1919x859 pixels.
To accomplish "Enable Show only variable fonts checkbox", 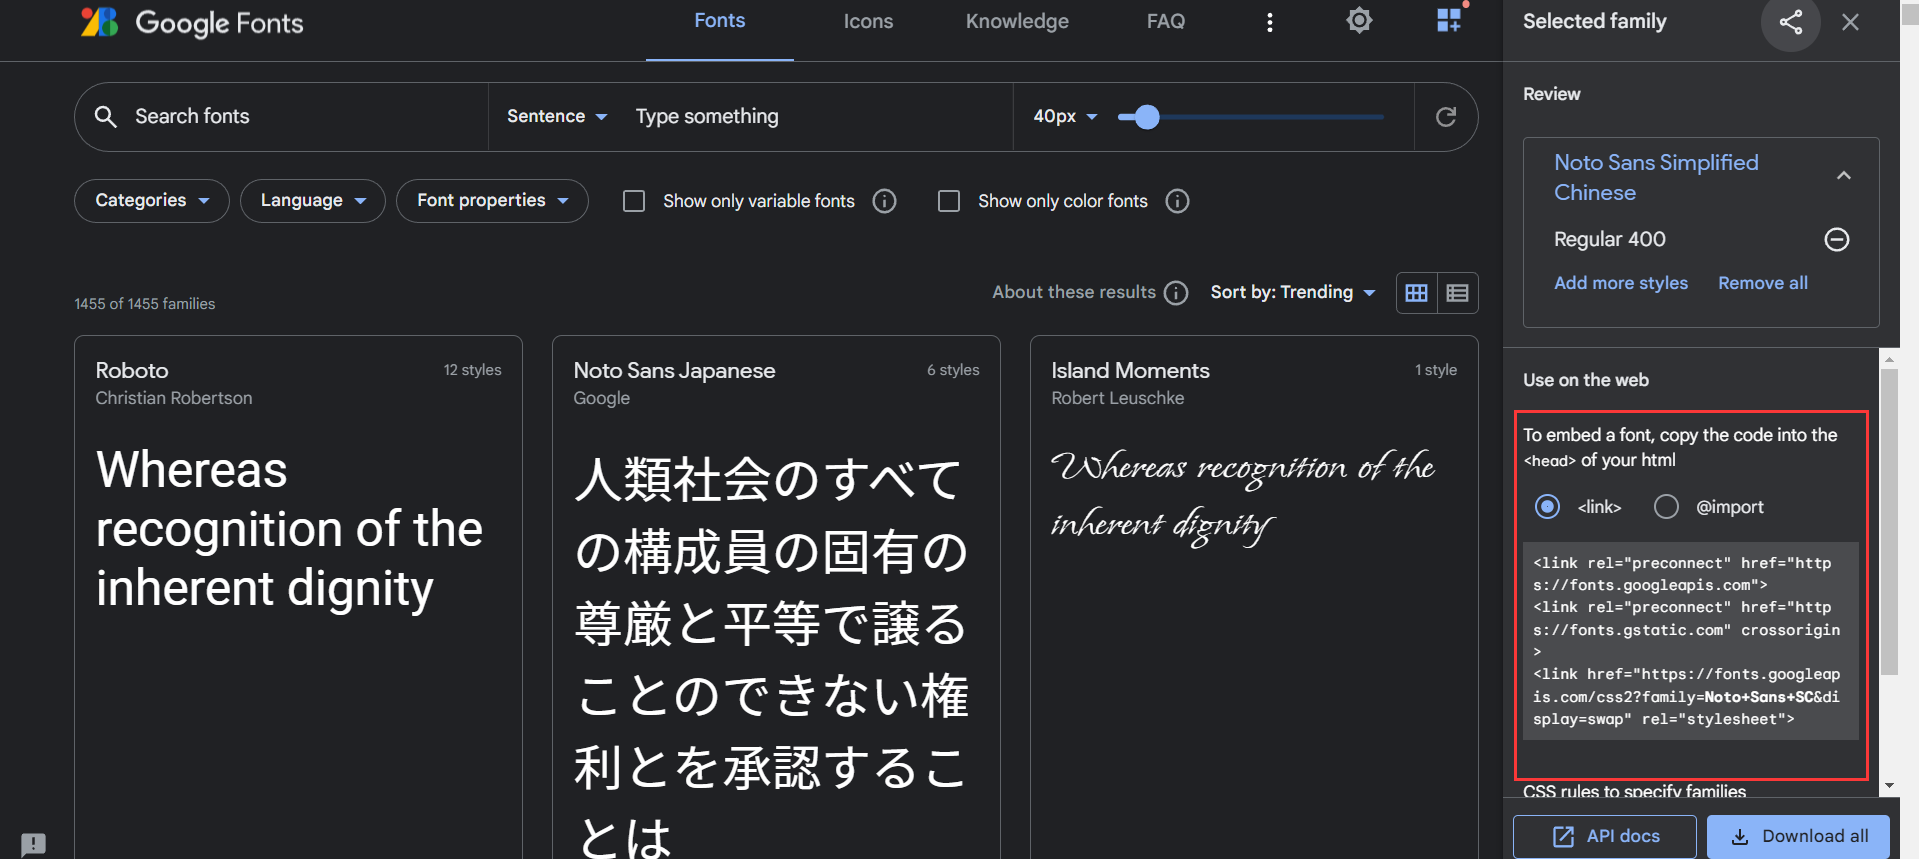I will point(634,201).
